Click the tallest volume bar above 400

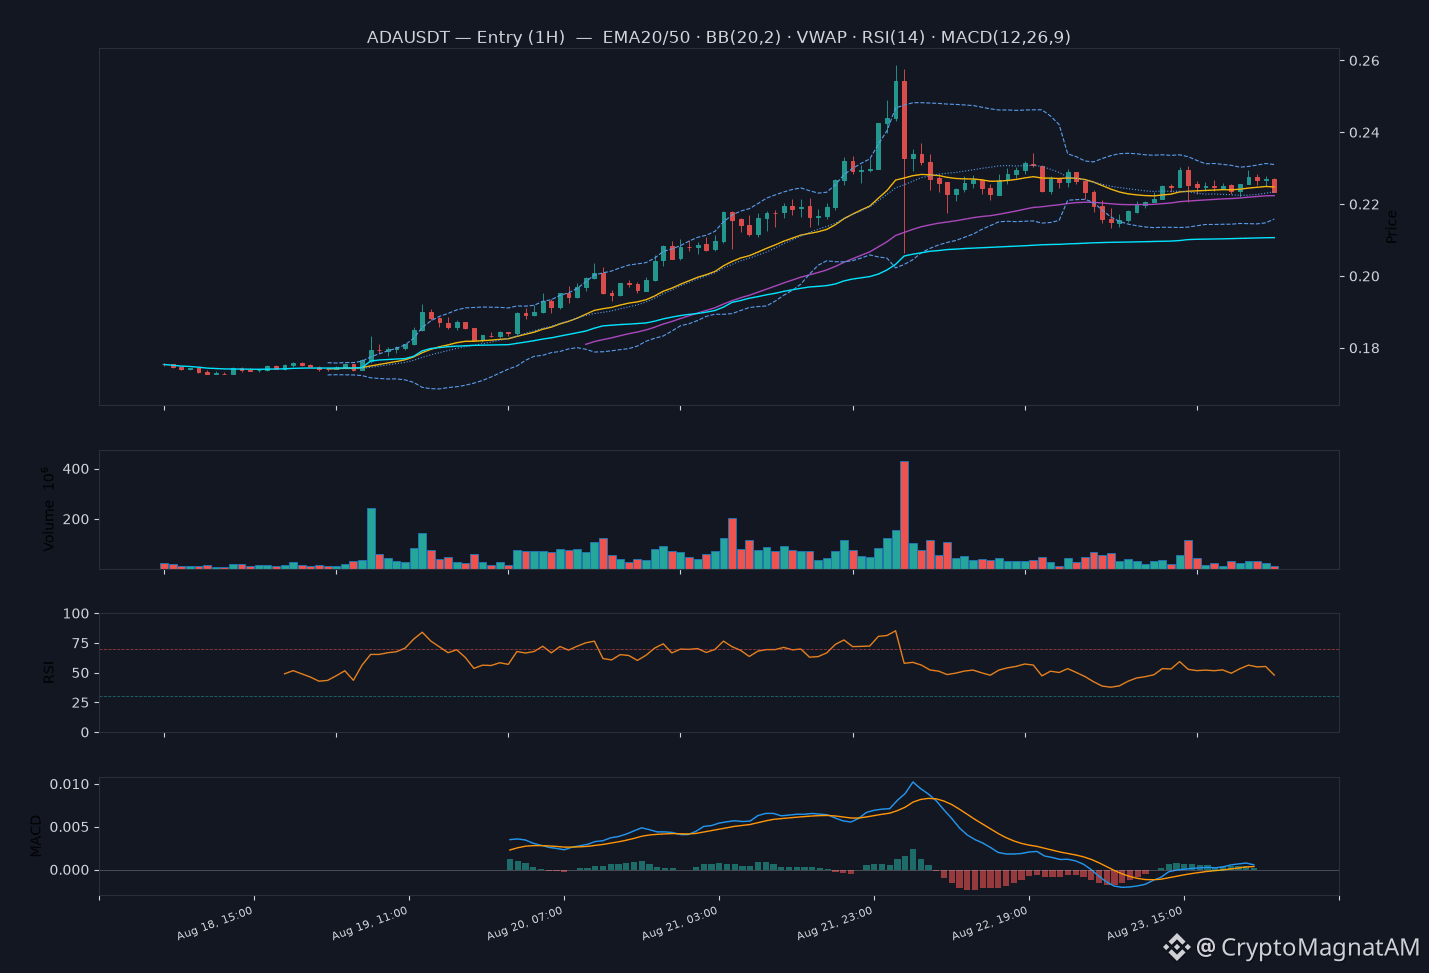pos(904,515)
